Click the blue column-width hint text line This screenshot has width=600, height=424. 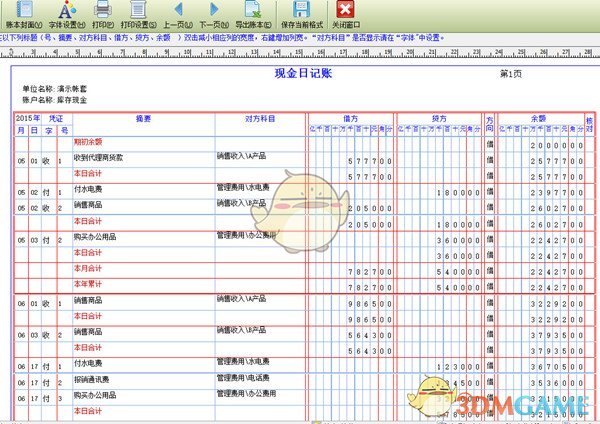coord(222,38)
